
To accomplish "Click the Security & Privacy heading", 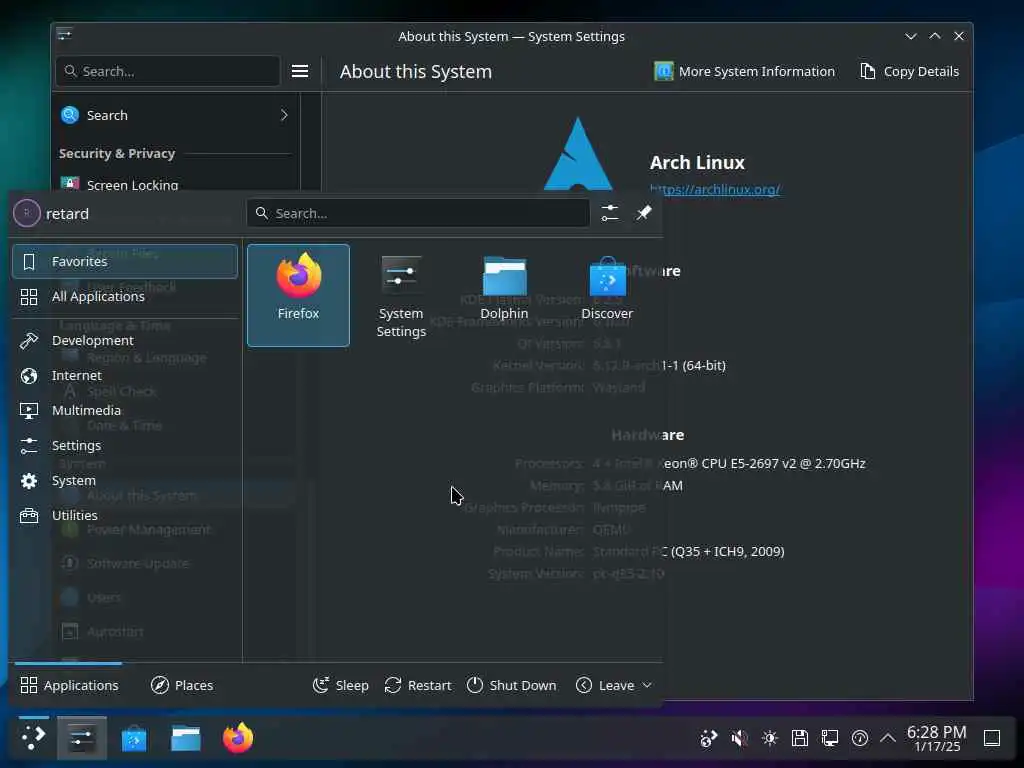I will tap(117, 153).
